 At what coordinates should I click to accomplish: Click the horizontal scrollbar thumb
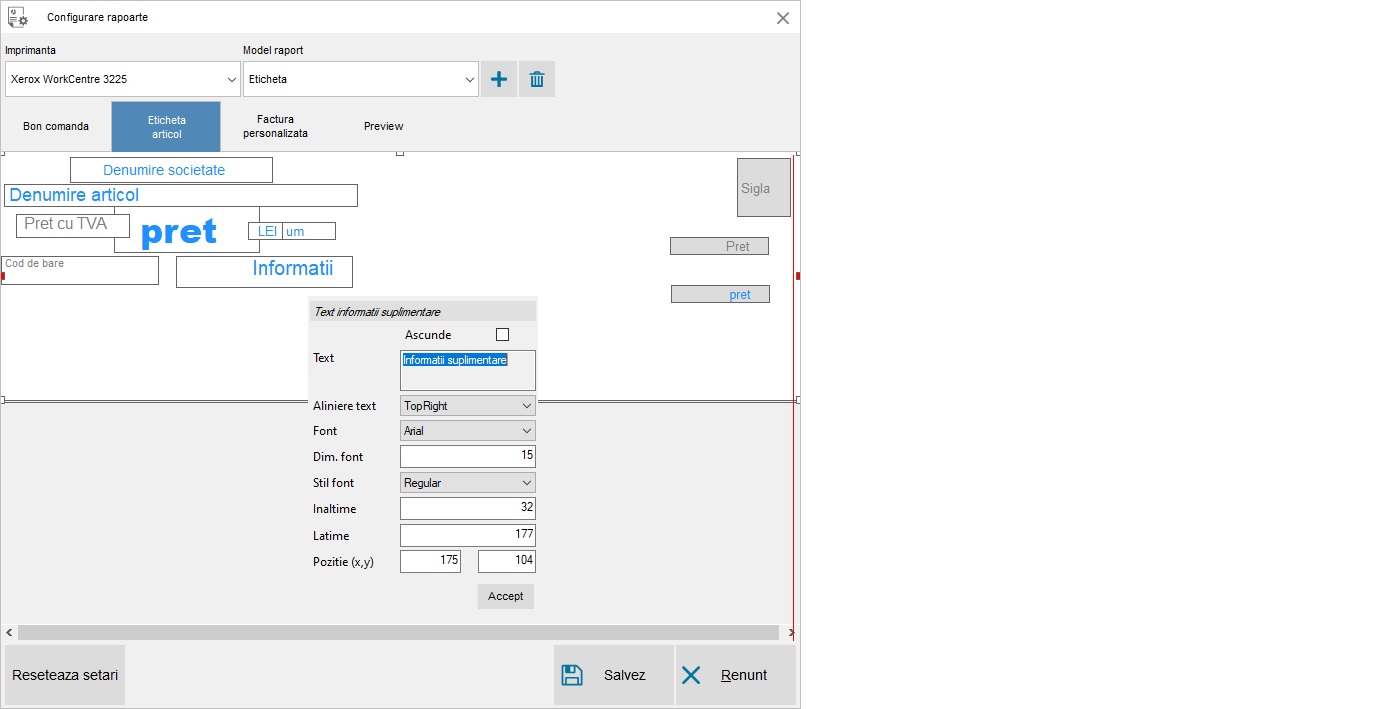(x=398, y=633)
